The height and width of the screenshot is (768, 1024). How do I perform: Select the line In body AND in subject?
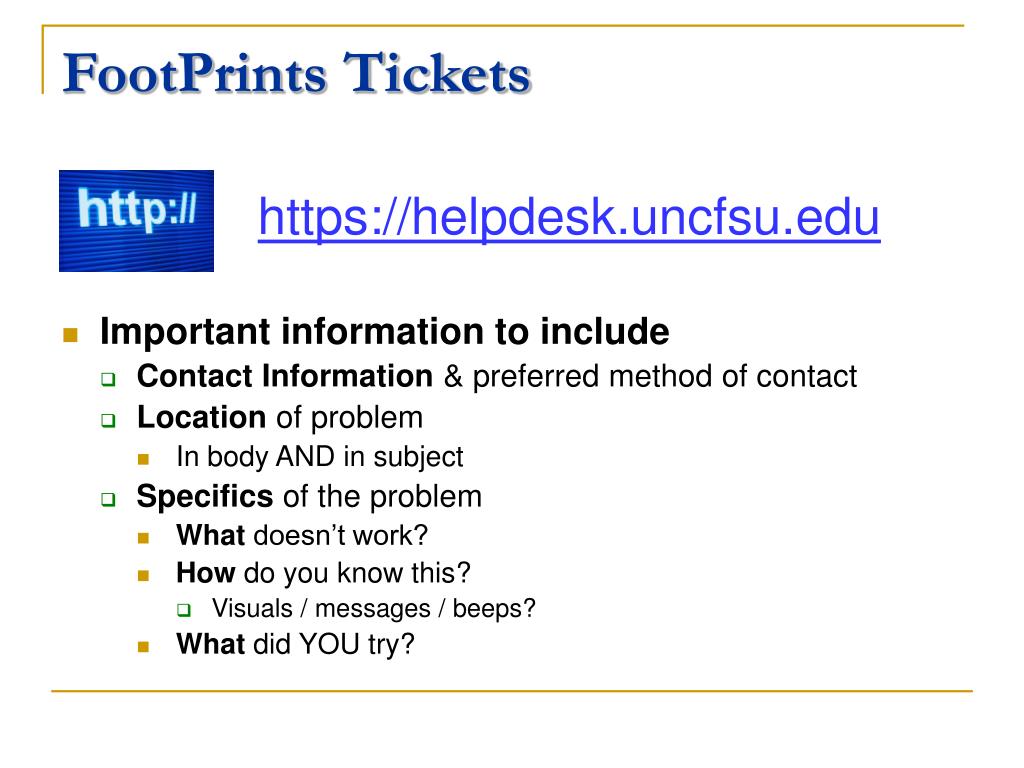[x=320, y=457]
